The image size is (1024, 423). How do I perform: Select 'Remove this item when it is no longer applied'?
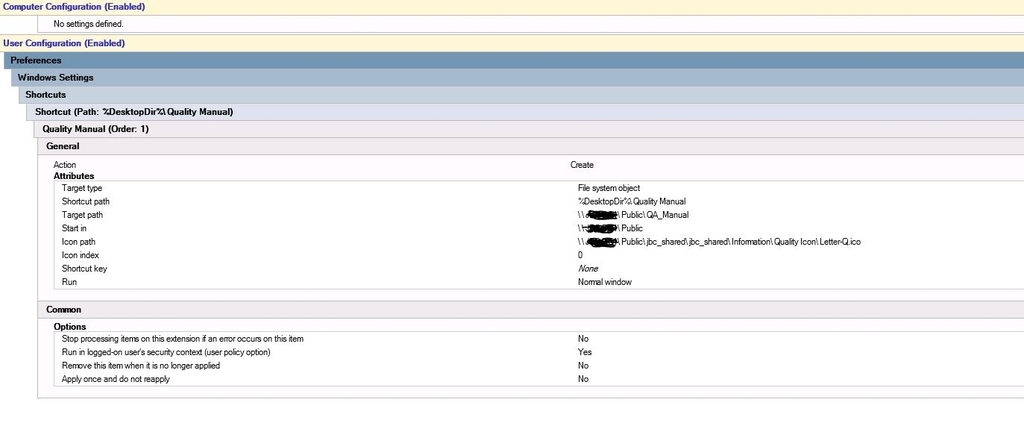point(141,366)
